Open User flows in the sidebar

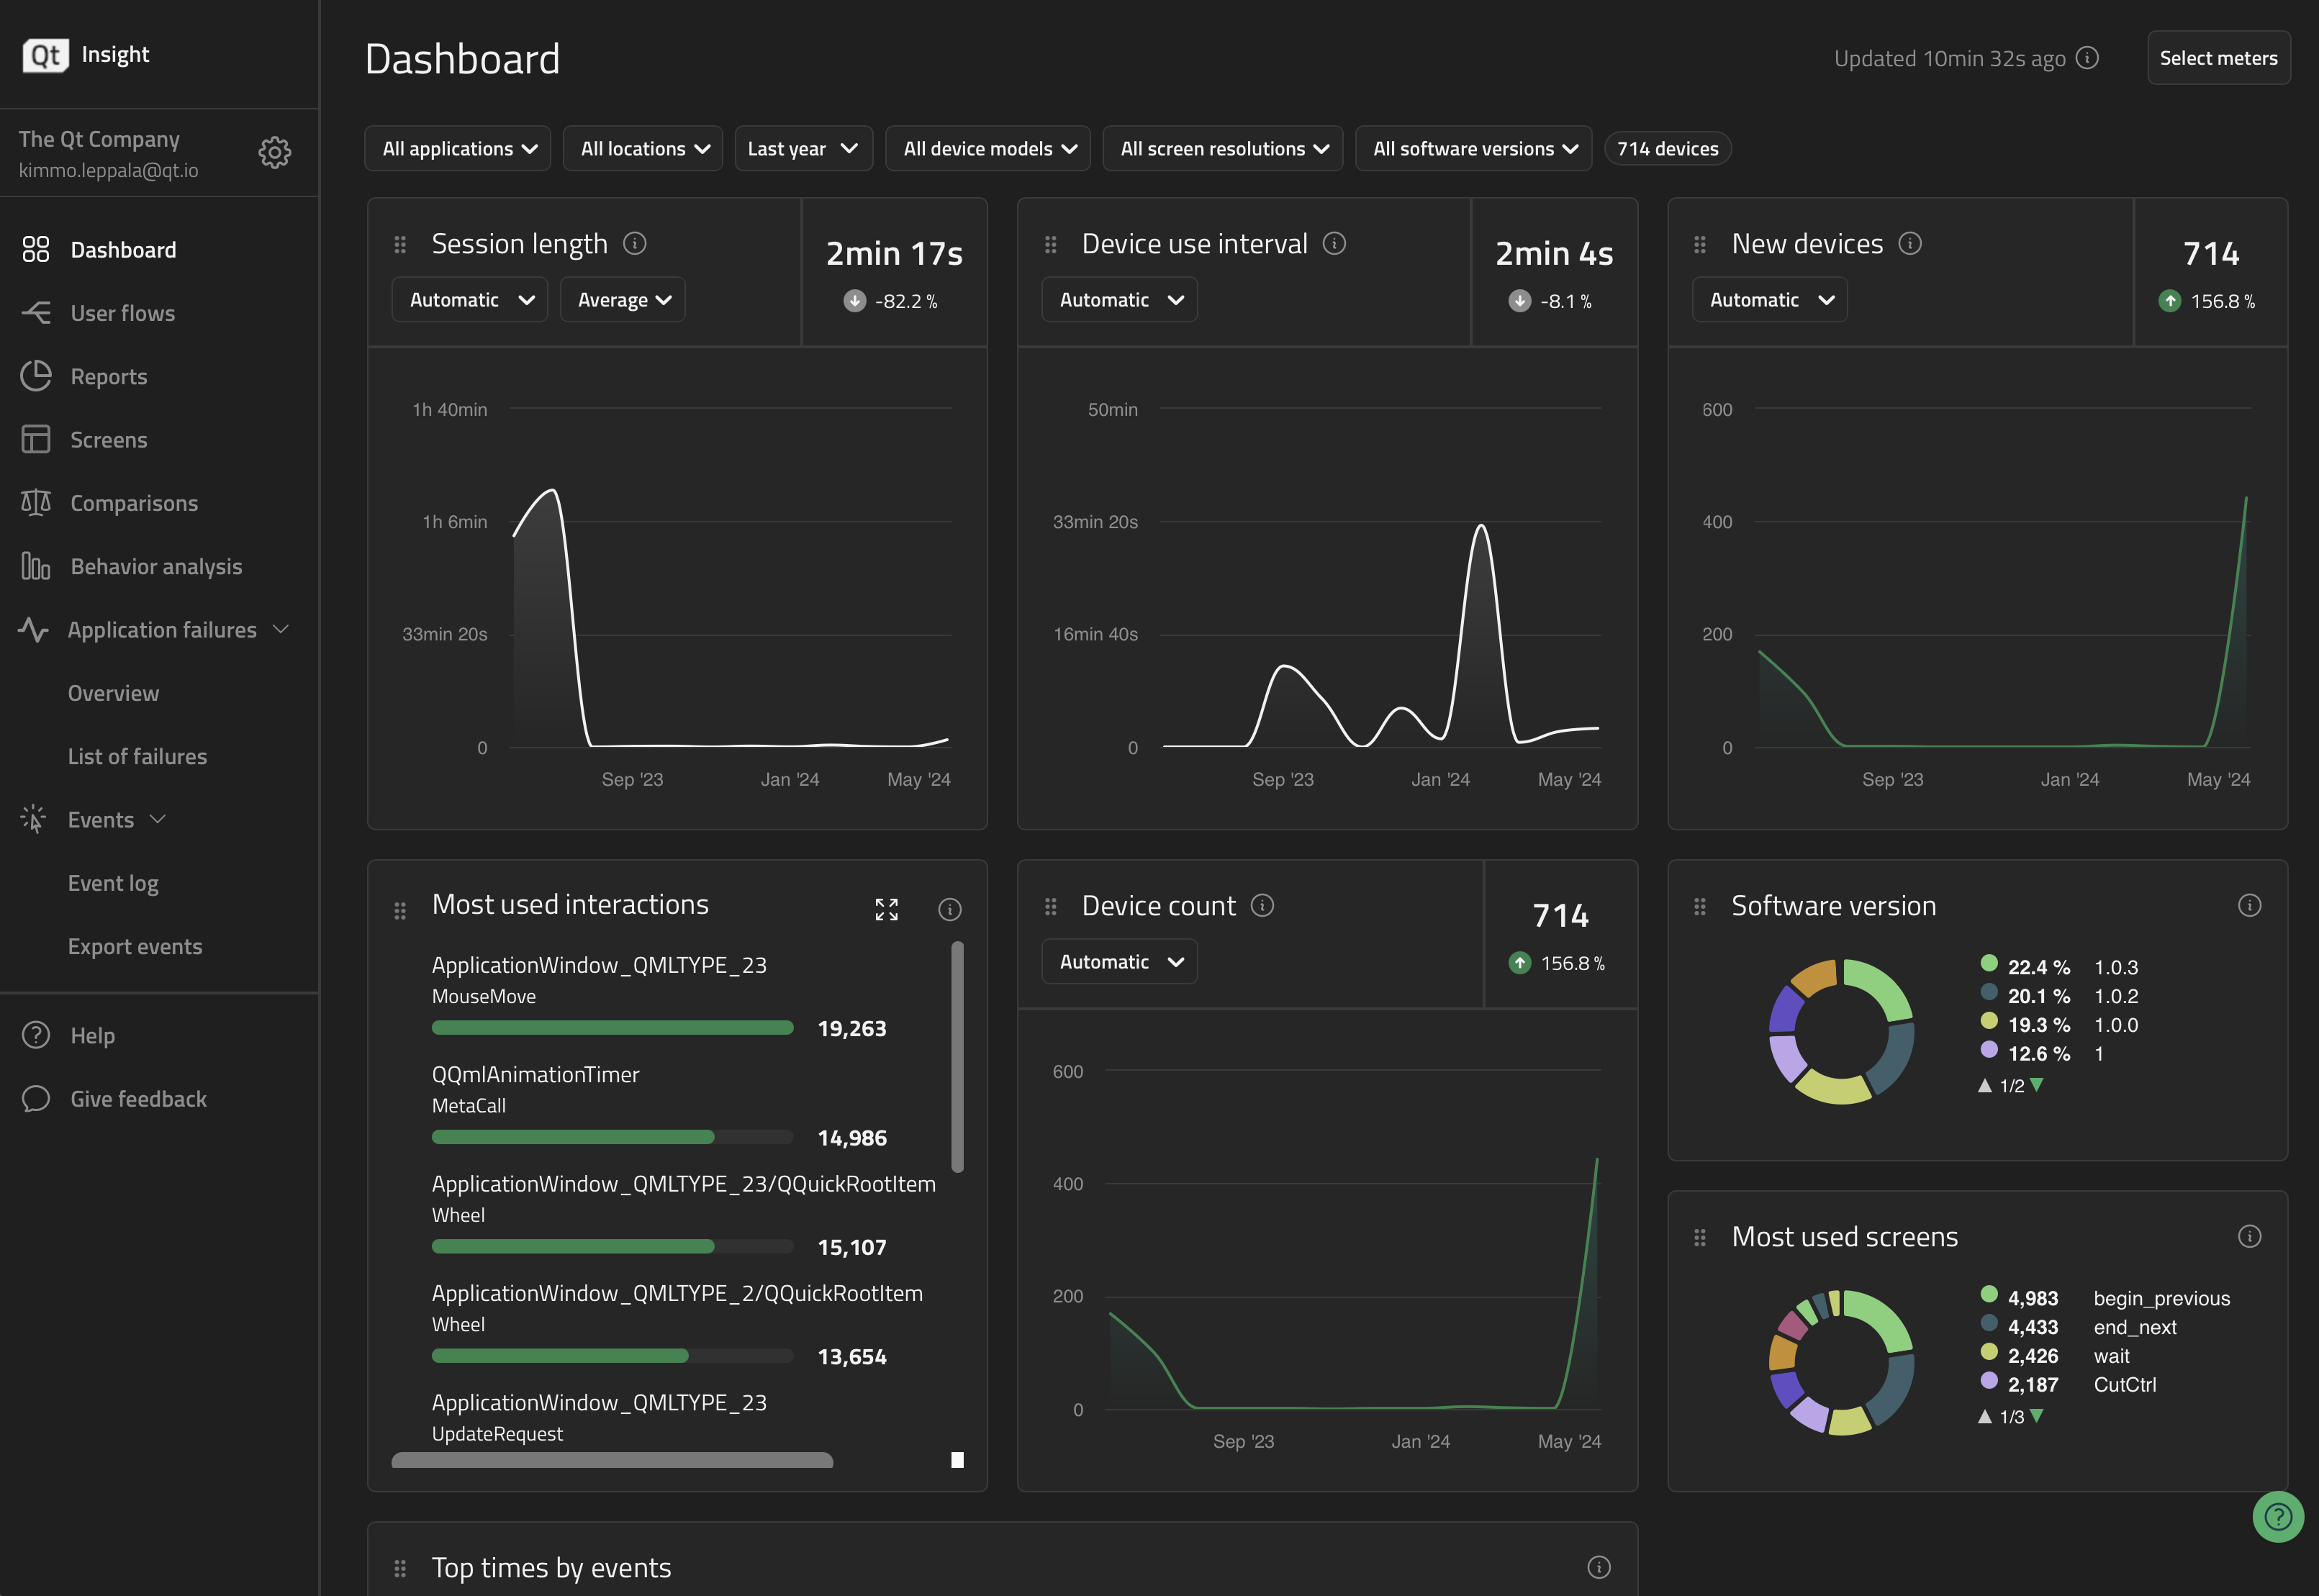click(122, 313)
